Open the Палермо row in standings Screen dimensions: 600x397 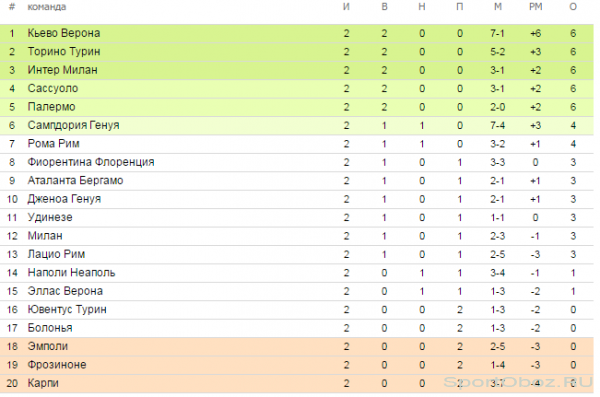(297, 107)
